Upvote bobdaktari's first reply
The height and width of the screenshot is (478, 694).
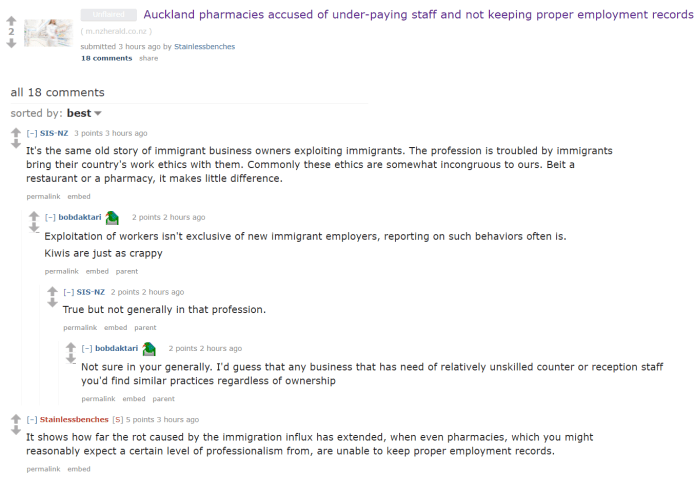(34, 216)
